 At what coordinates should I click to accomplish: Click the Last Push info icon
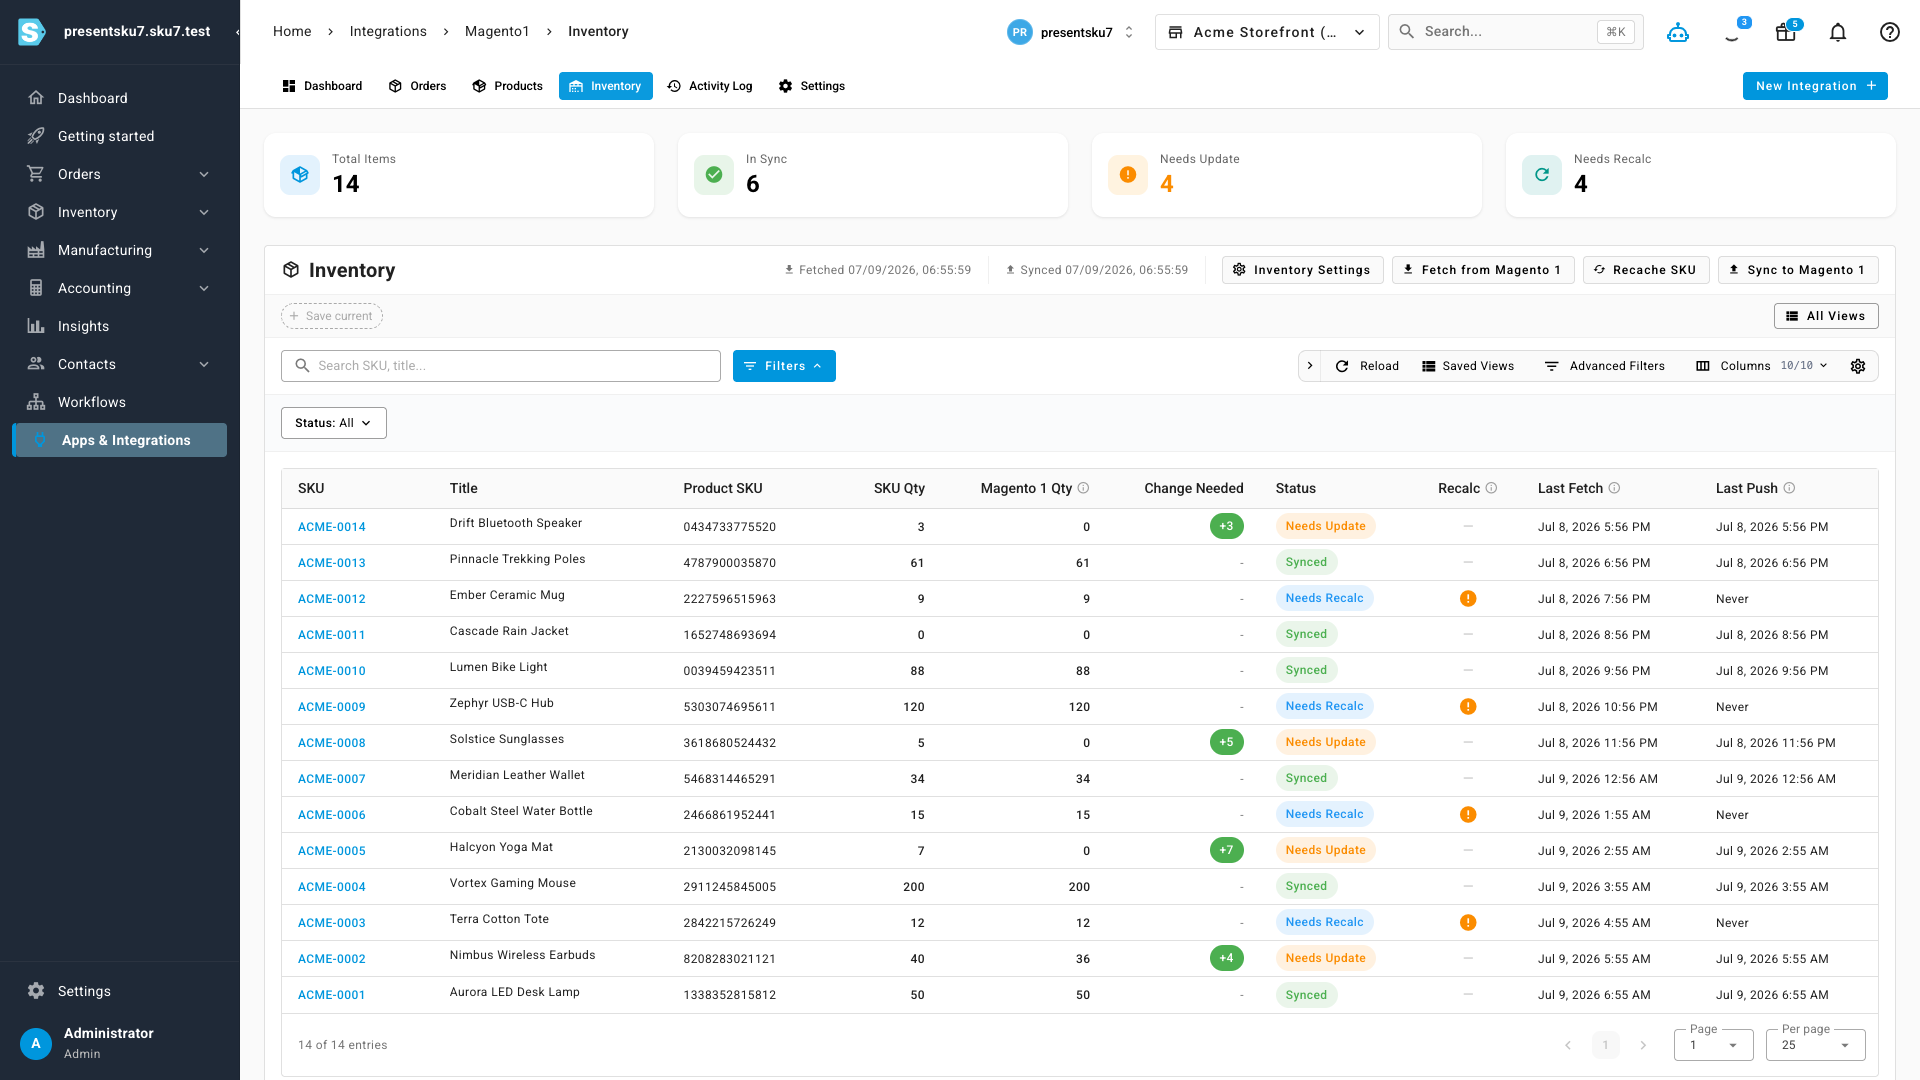pyautogui.click(x=1789, y=488)
